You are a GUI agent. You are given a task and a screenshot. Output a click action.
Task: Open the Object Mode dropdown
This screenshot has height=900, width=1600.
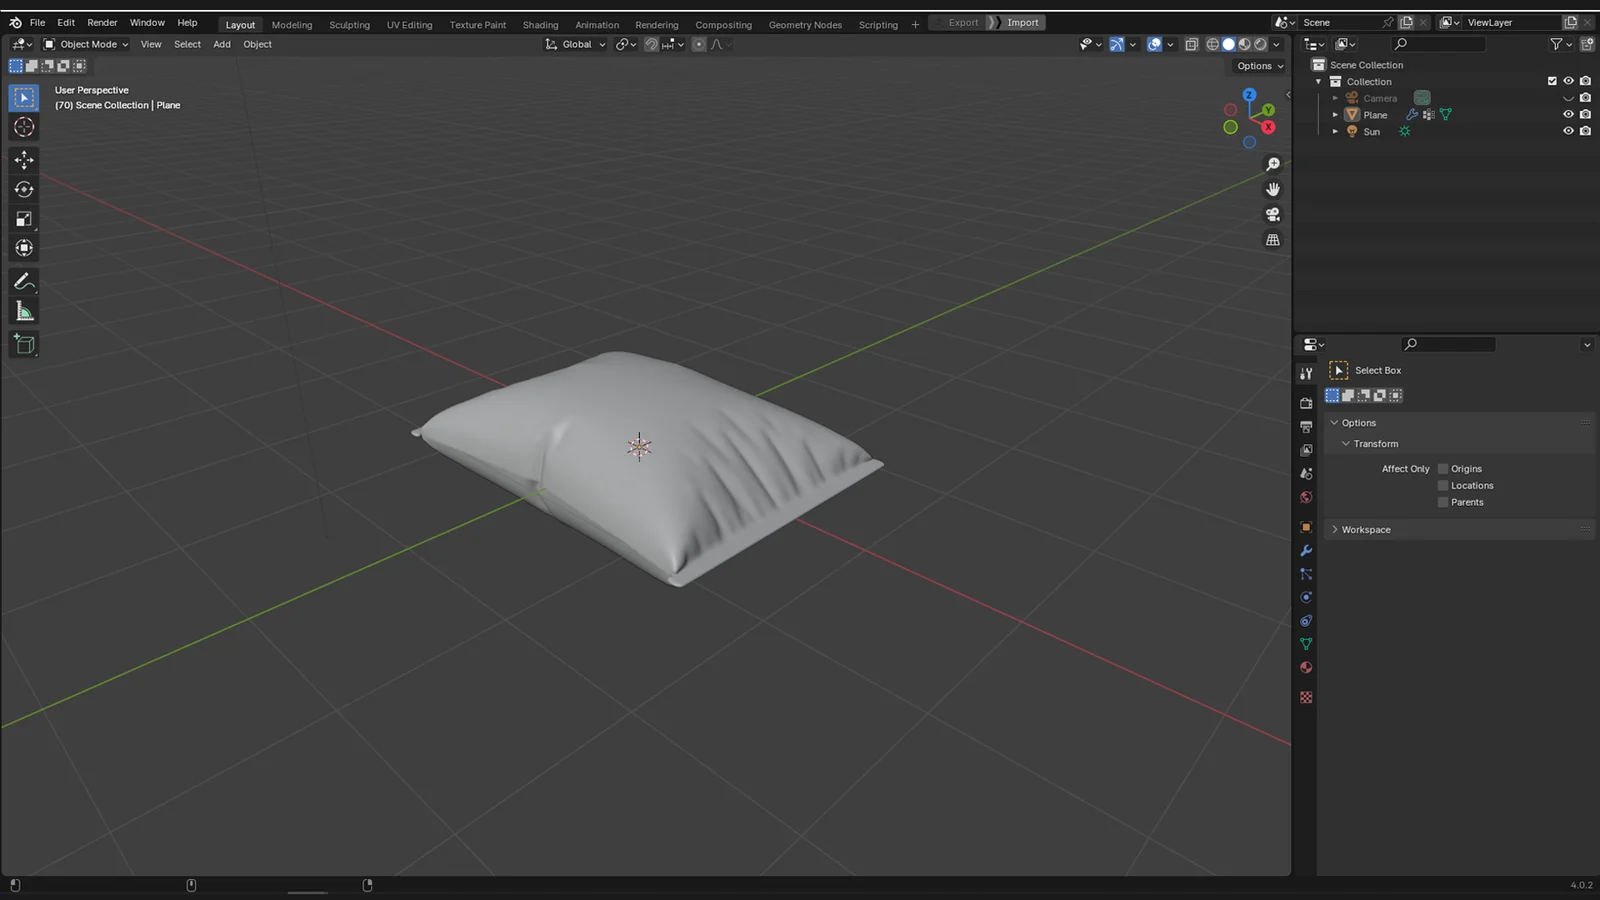(88, 44)
